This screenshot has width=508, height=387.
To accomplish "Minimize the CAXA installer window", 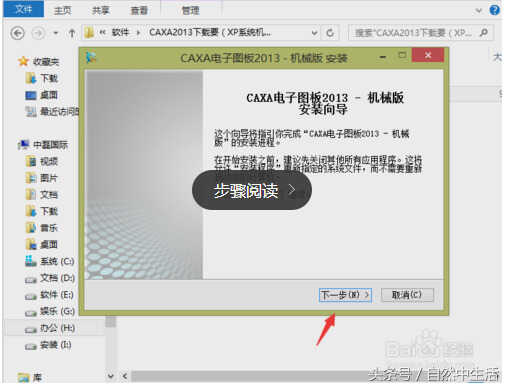I will click(383, 58).
